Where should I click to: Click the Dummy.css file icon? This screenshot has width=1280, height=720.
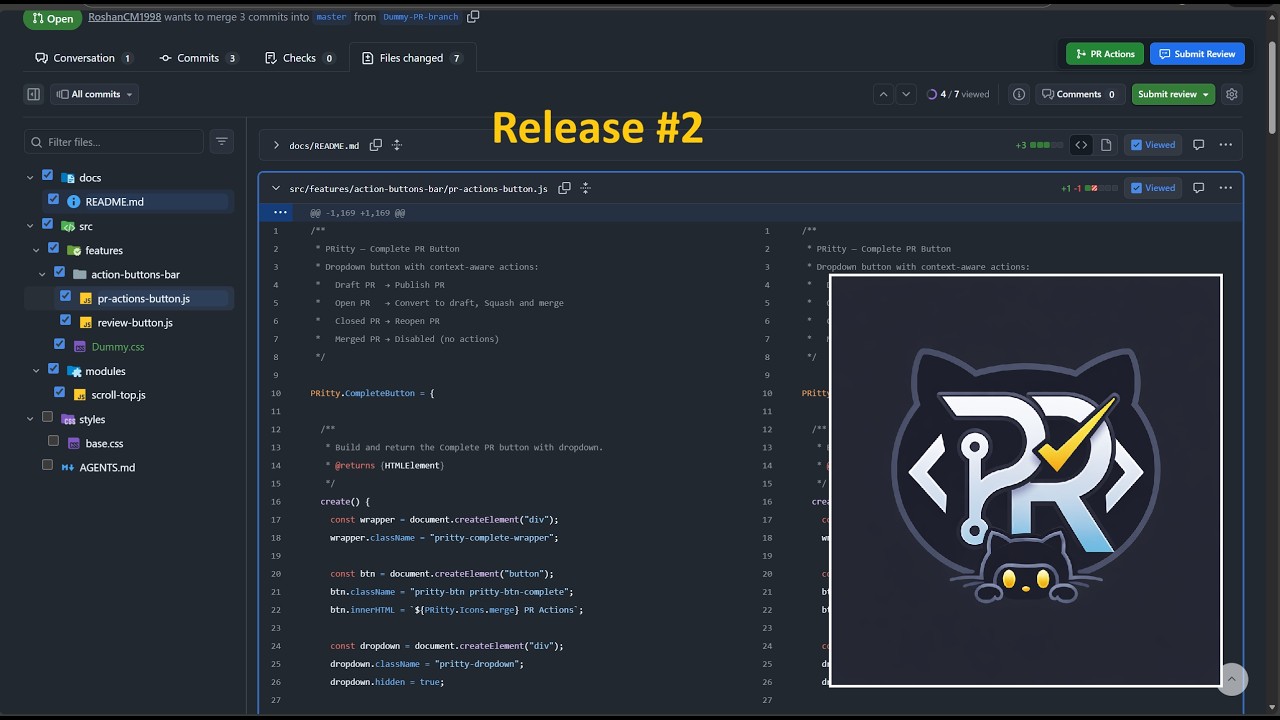79,347
